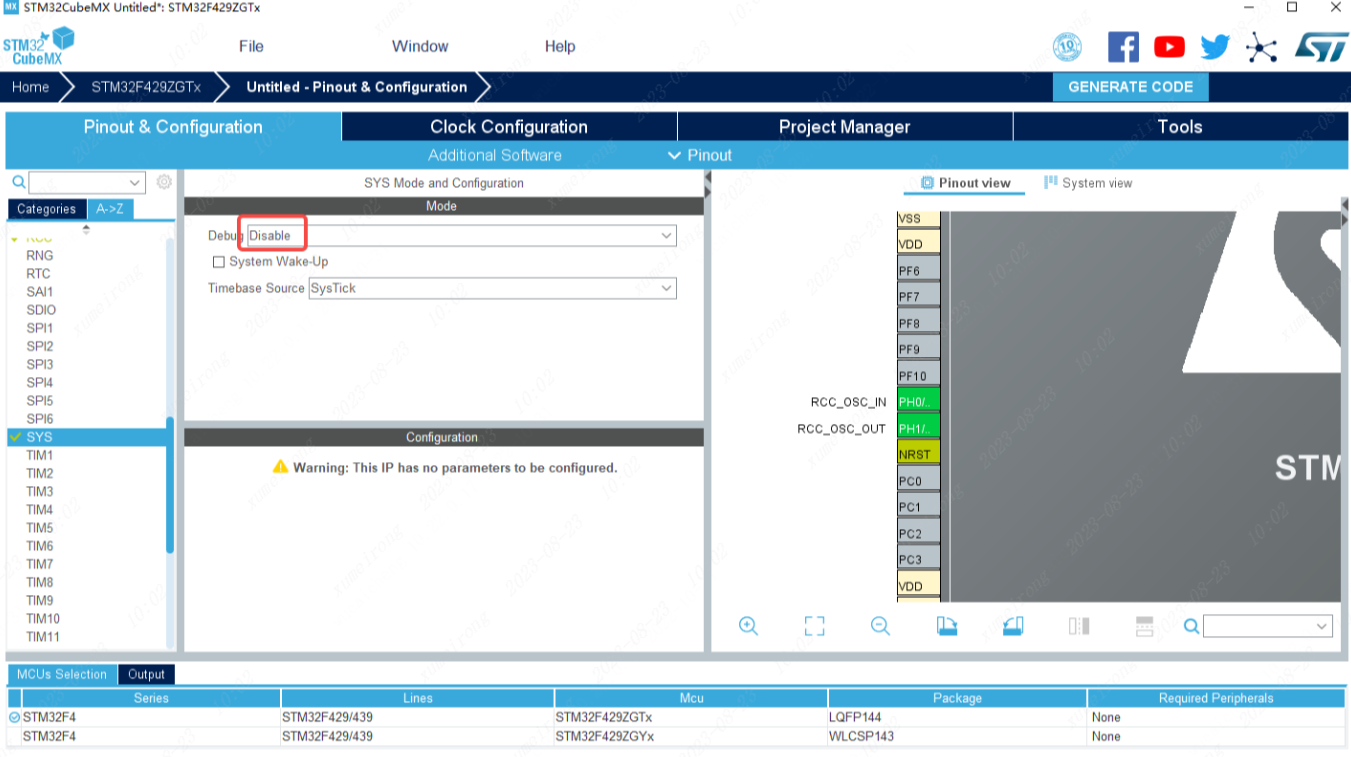Open the ST YouTube channel icon
Screen dimensions: 1351x757
click(1169, 47)
